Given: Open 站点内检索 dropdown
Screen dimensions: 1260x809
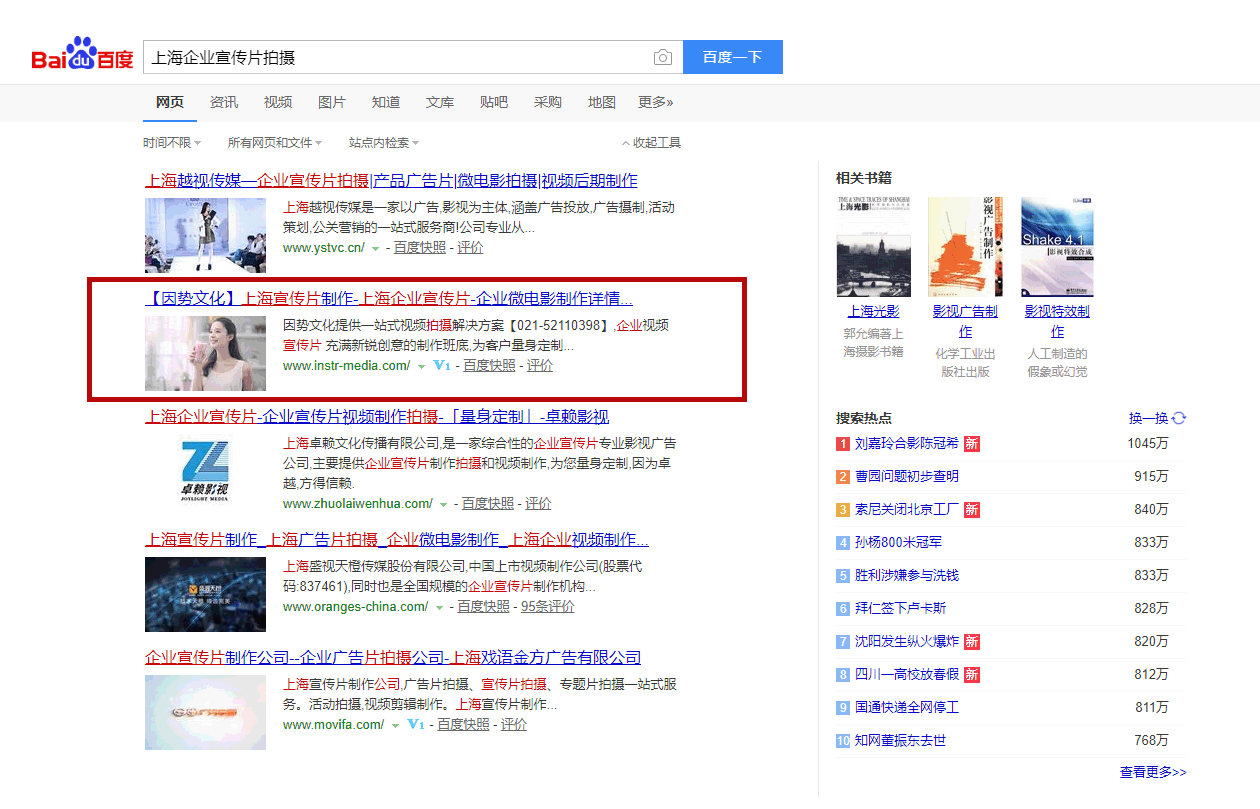Looking at the screenshot, I should pos(384,143).
